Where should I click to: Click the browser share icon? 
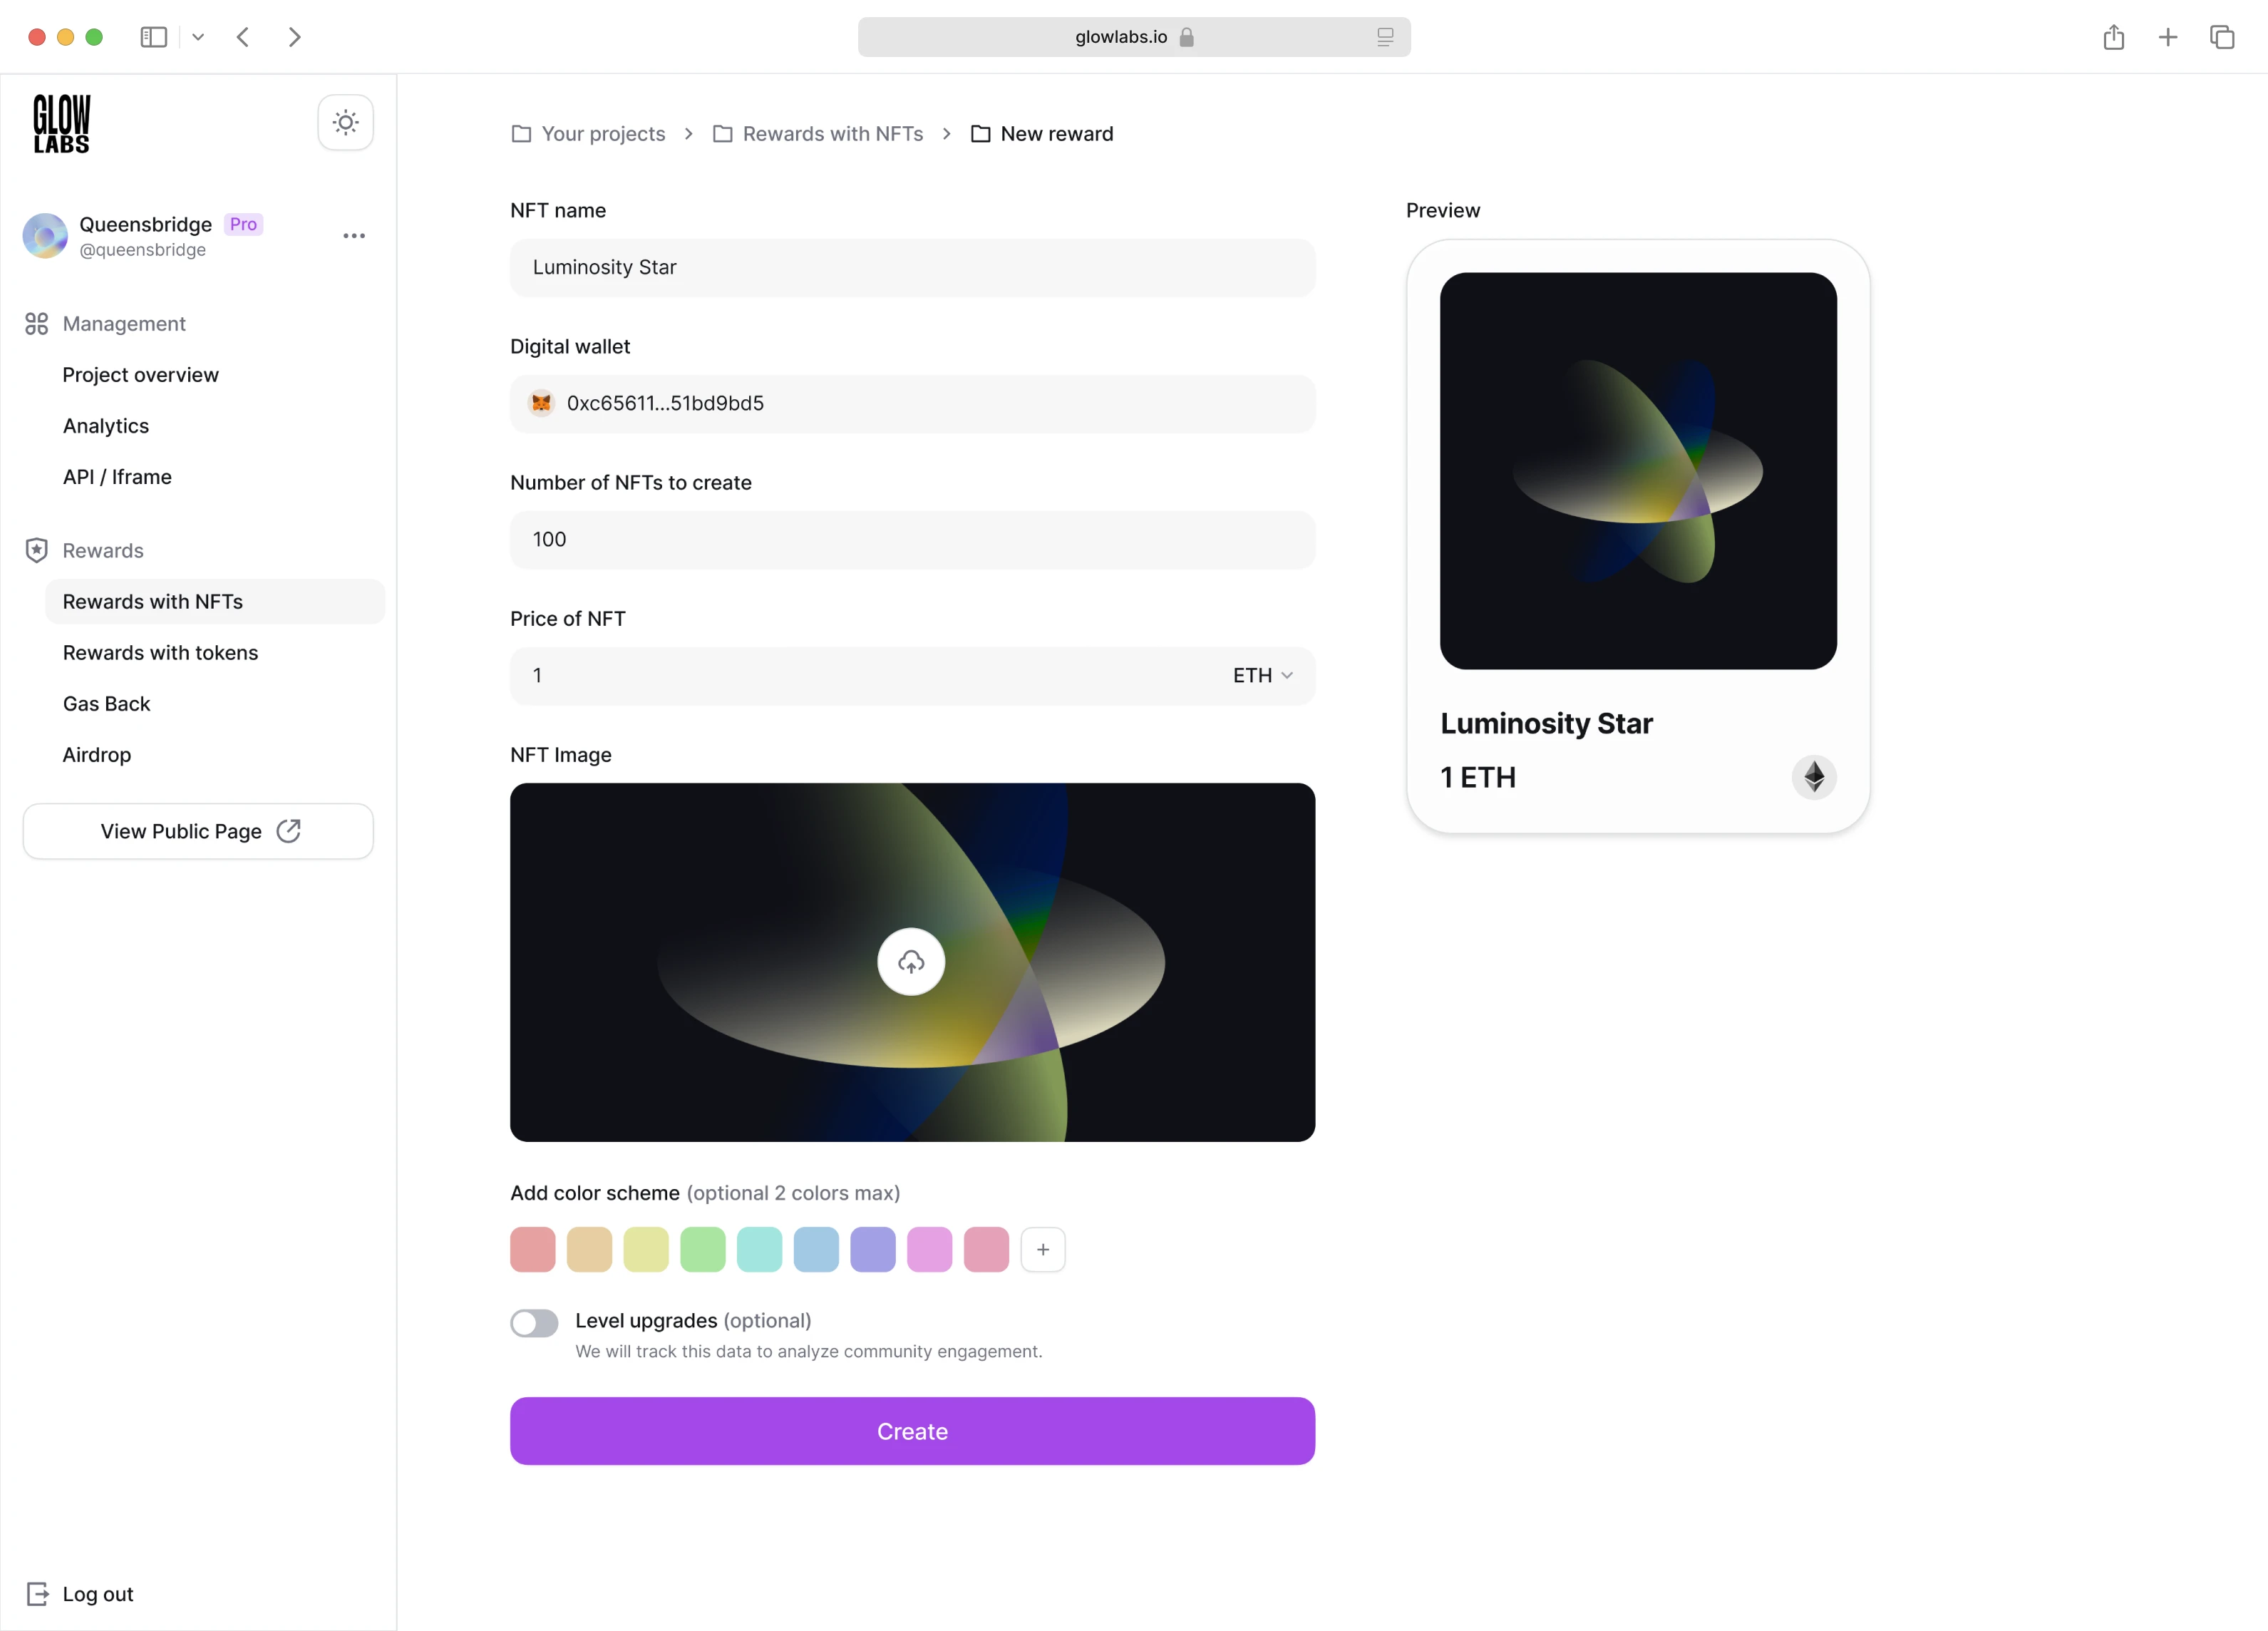2113,37
